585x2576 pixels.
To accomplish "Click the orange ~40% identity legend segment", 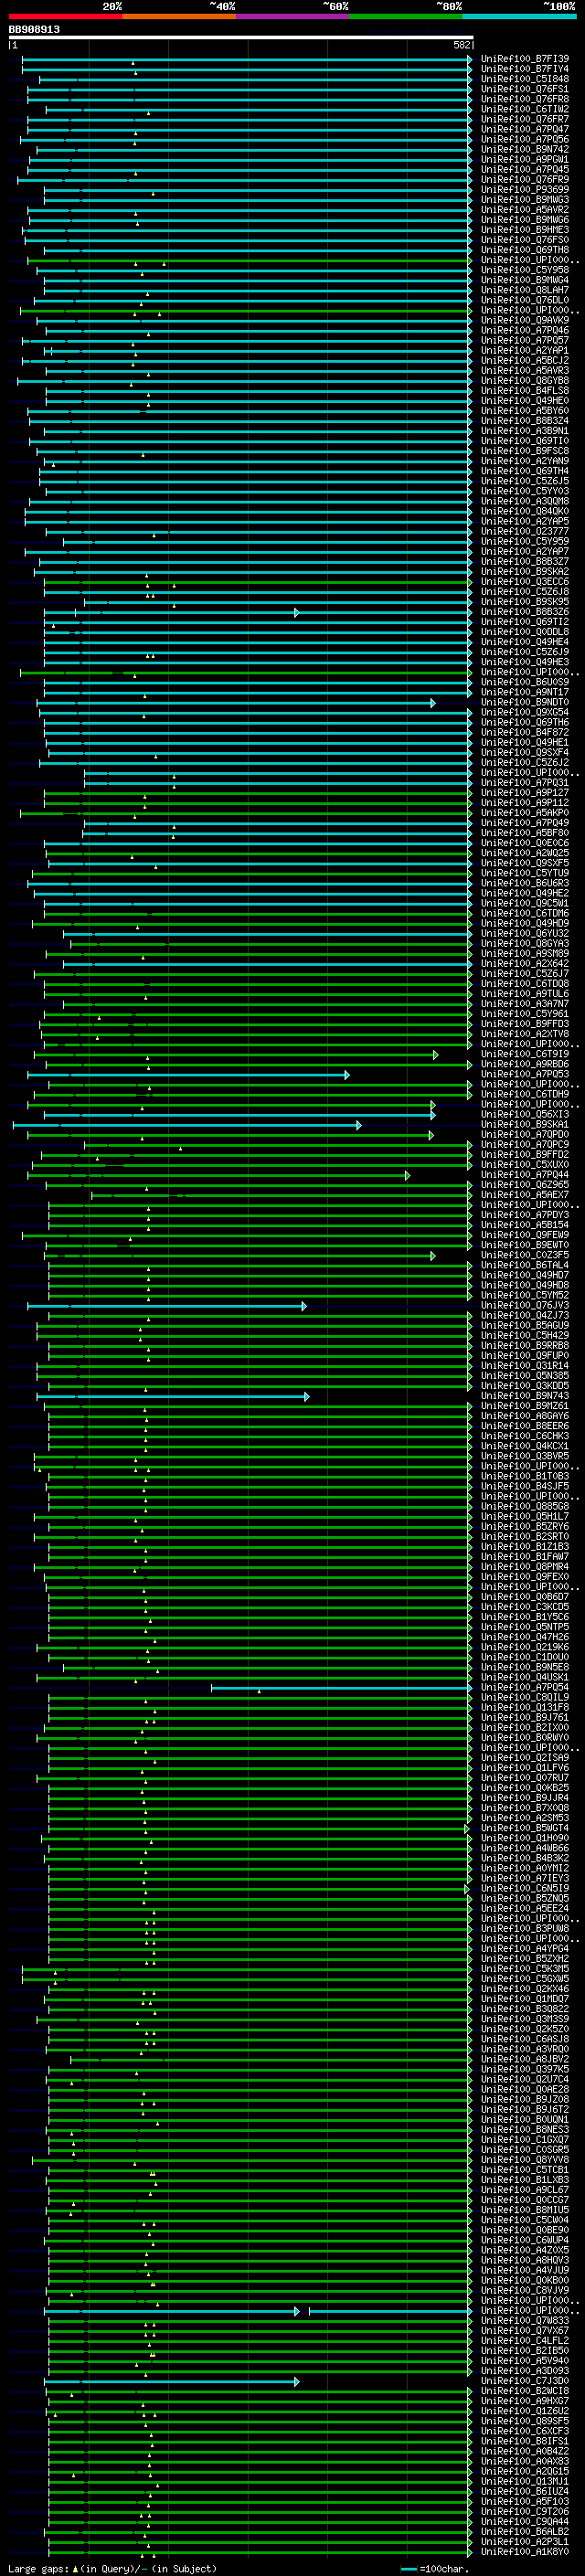I will point(179,16).
